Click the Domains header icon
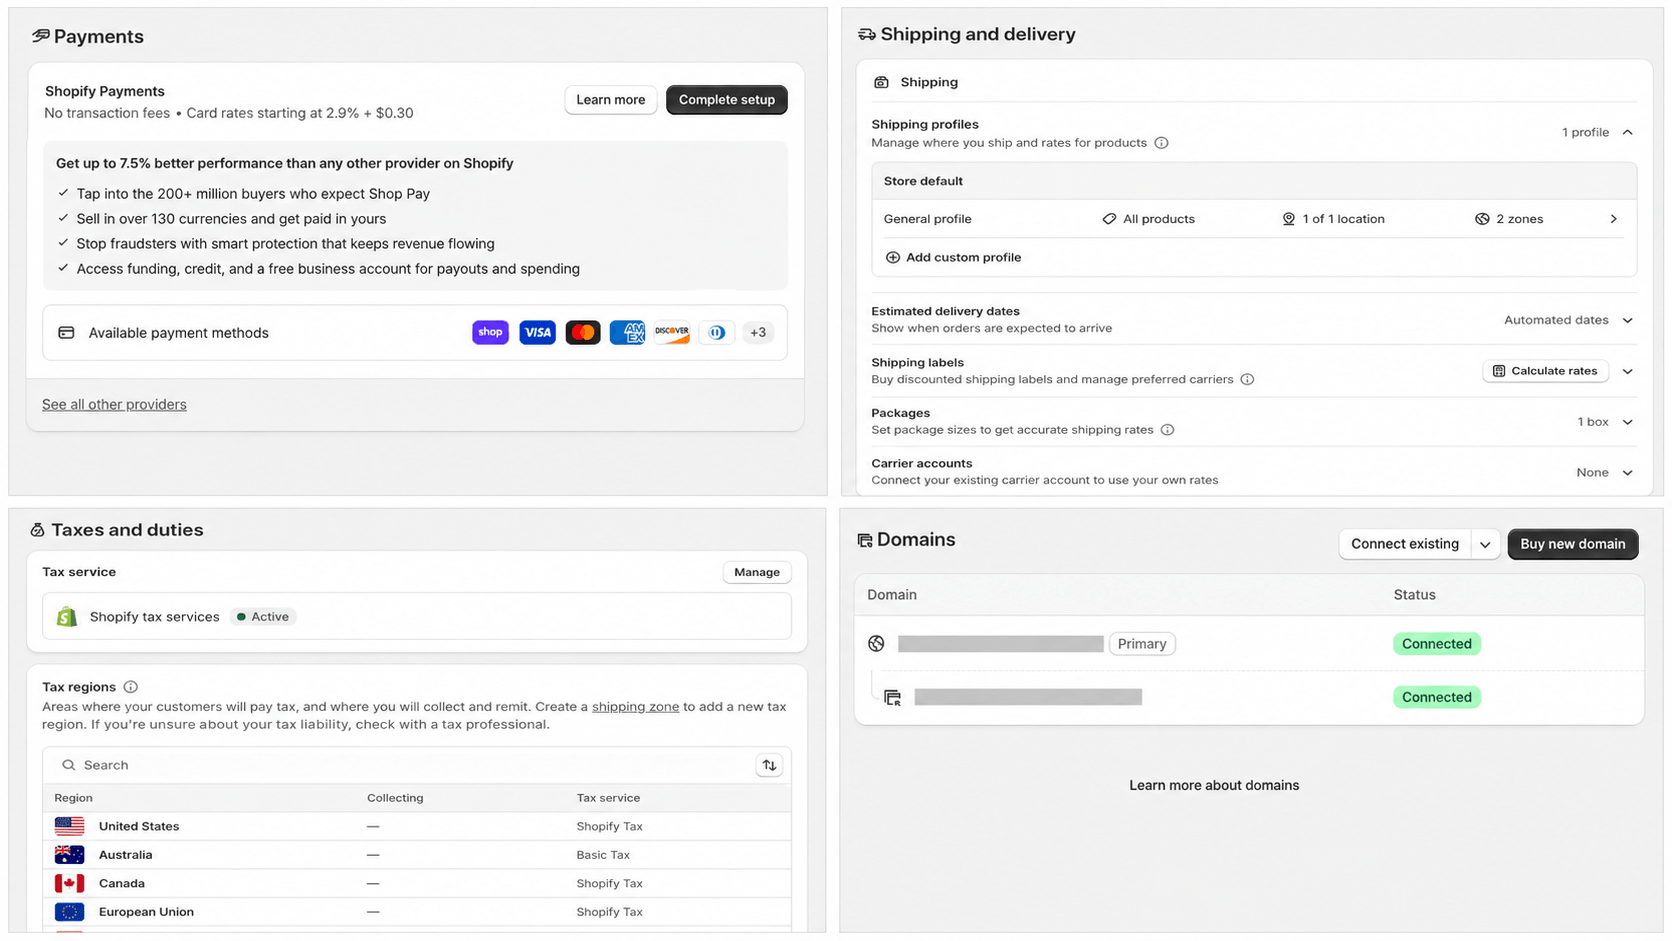This screenshot has width=1672, height=941. (865, 540)
